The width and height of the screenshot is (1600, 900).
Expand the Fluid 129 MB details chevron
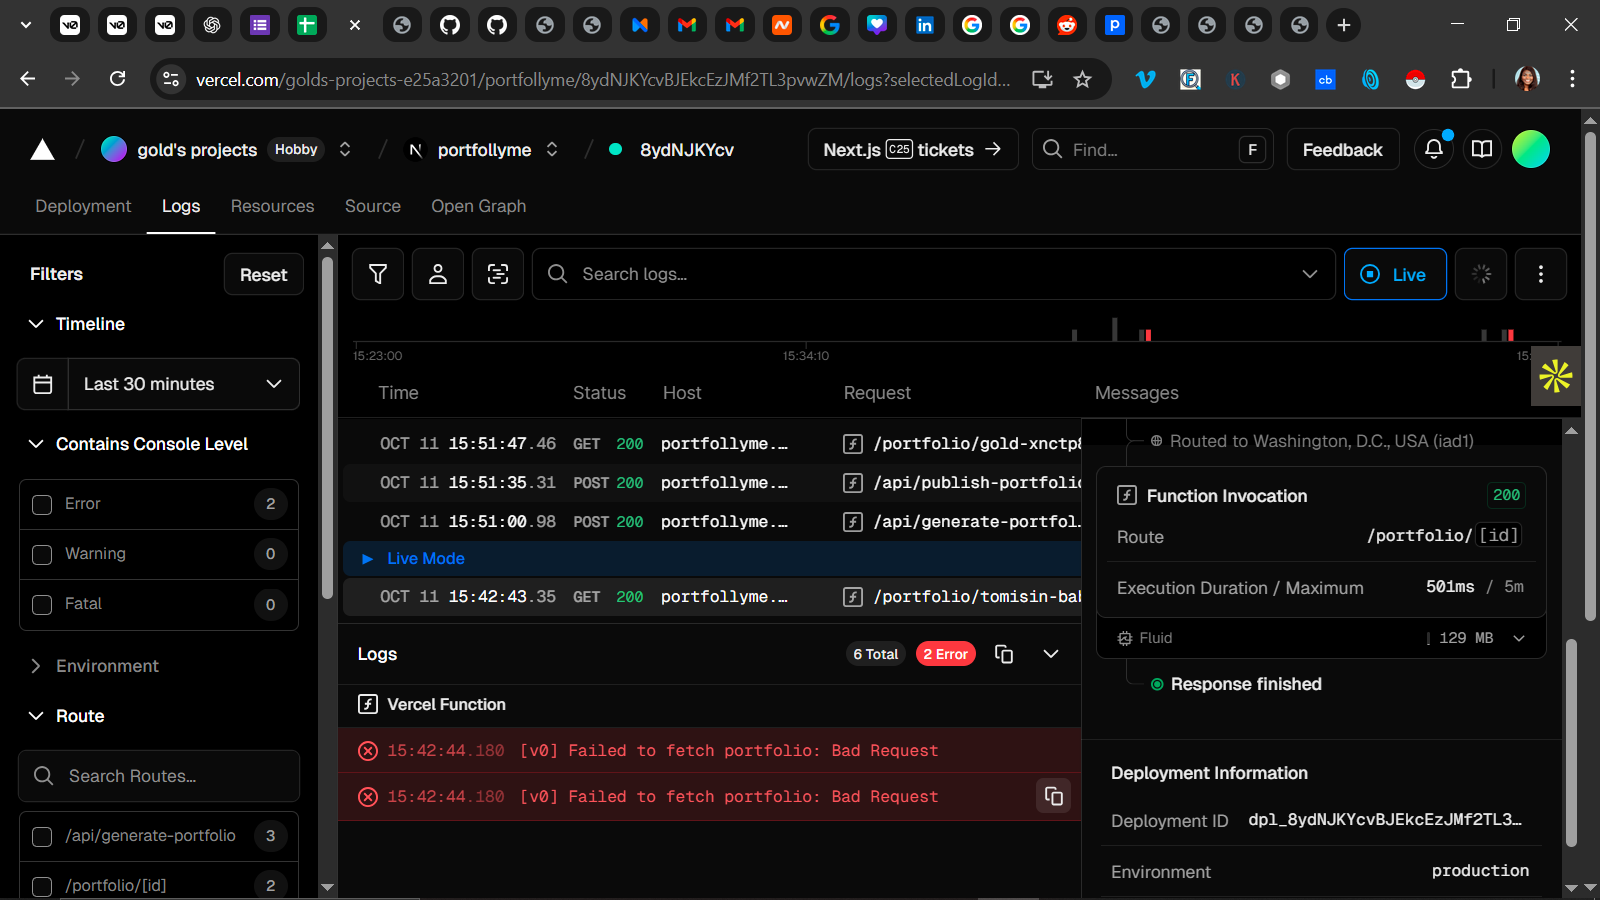(x=1519, y=638)
